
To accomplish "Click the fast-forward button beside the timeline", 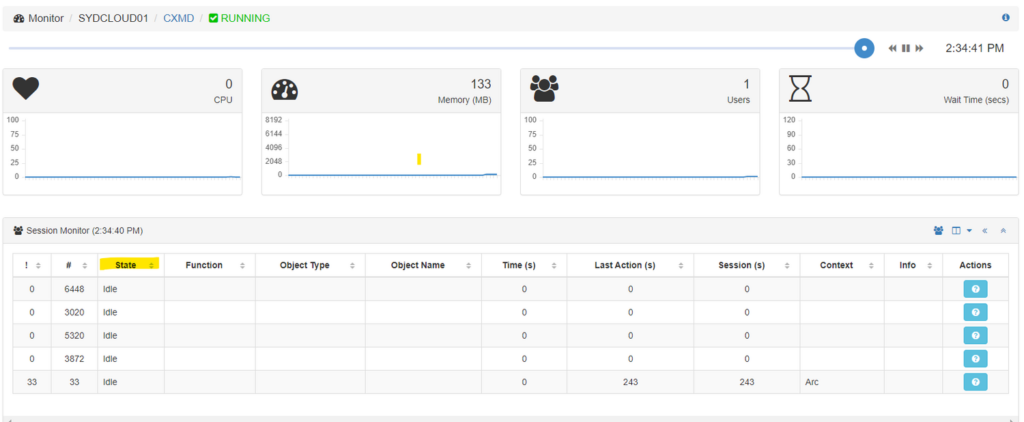I will click(x=919, y=48).
